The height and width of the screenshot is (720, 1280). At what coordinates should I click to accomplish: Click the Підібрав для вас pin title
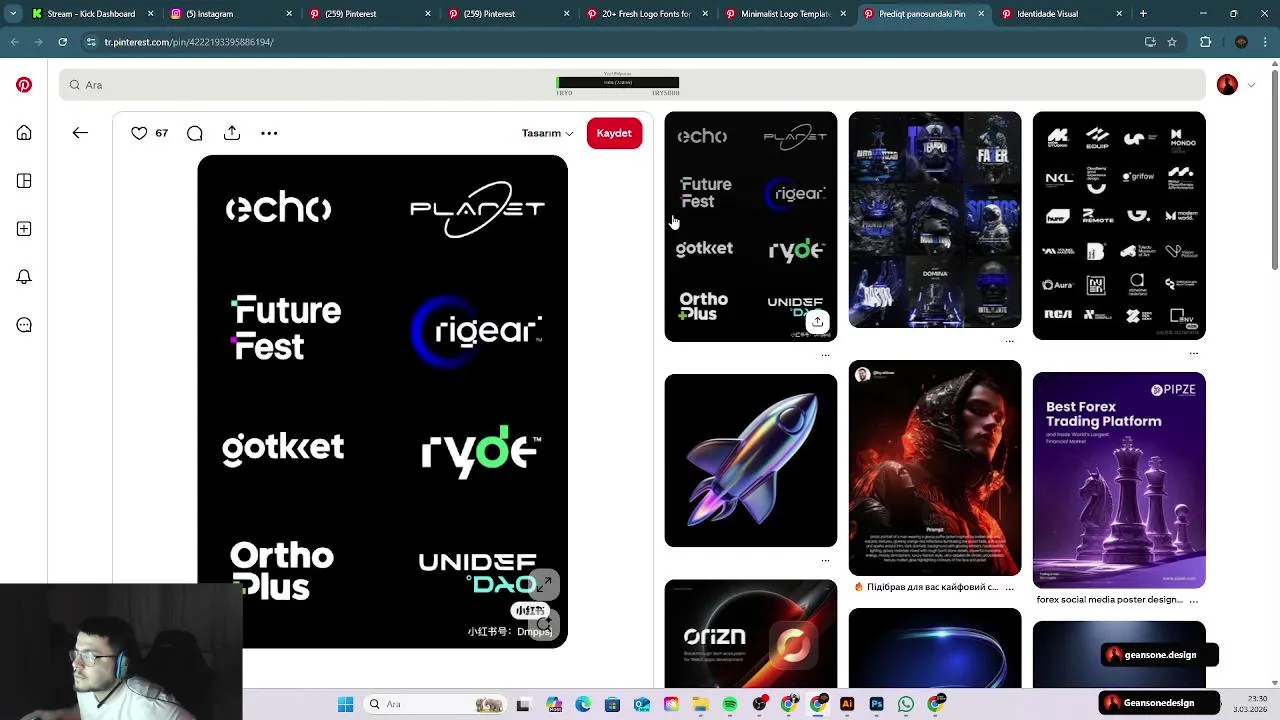(x=925, y=587)
